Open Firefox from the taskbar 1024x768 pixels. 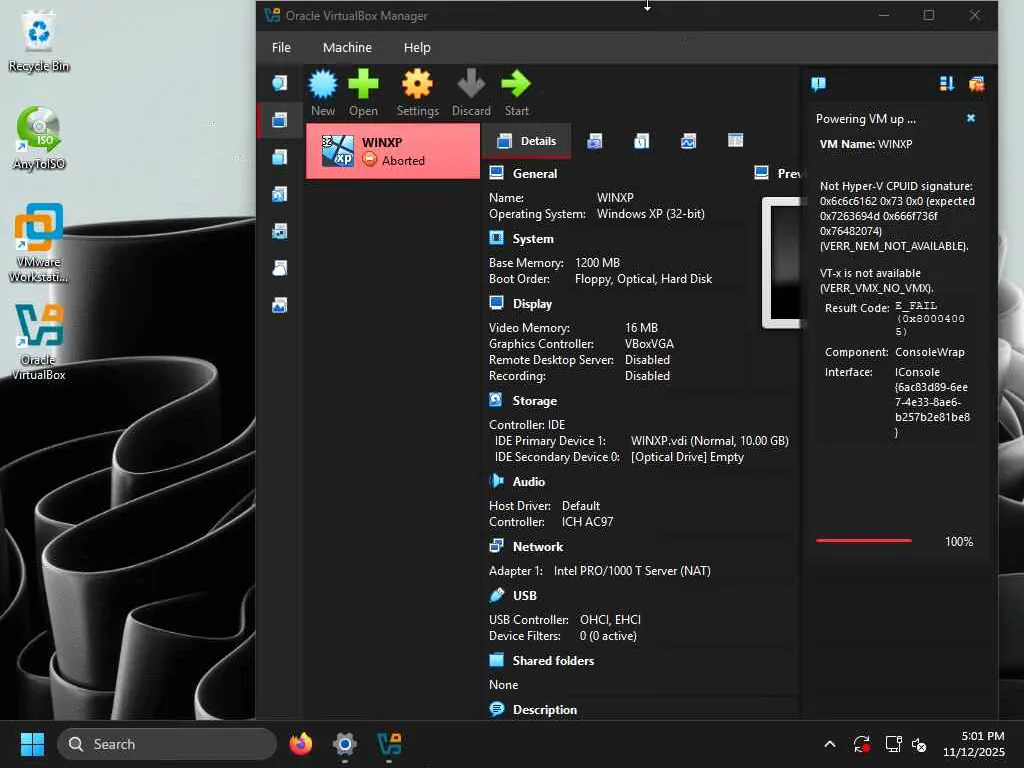click(300, 744)
